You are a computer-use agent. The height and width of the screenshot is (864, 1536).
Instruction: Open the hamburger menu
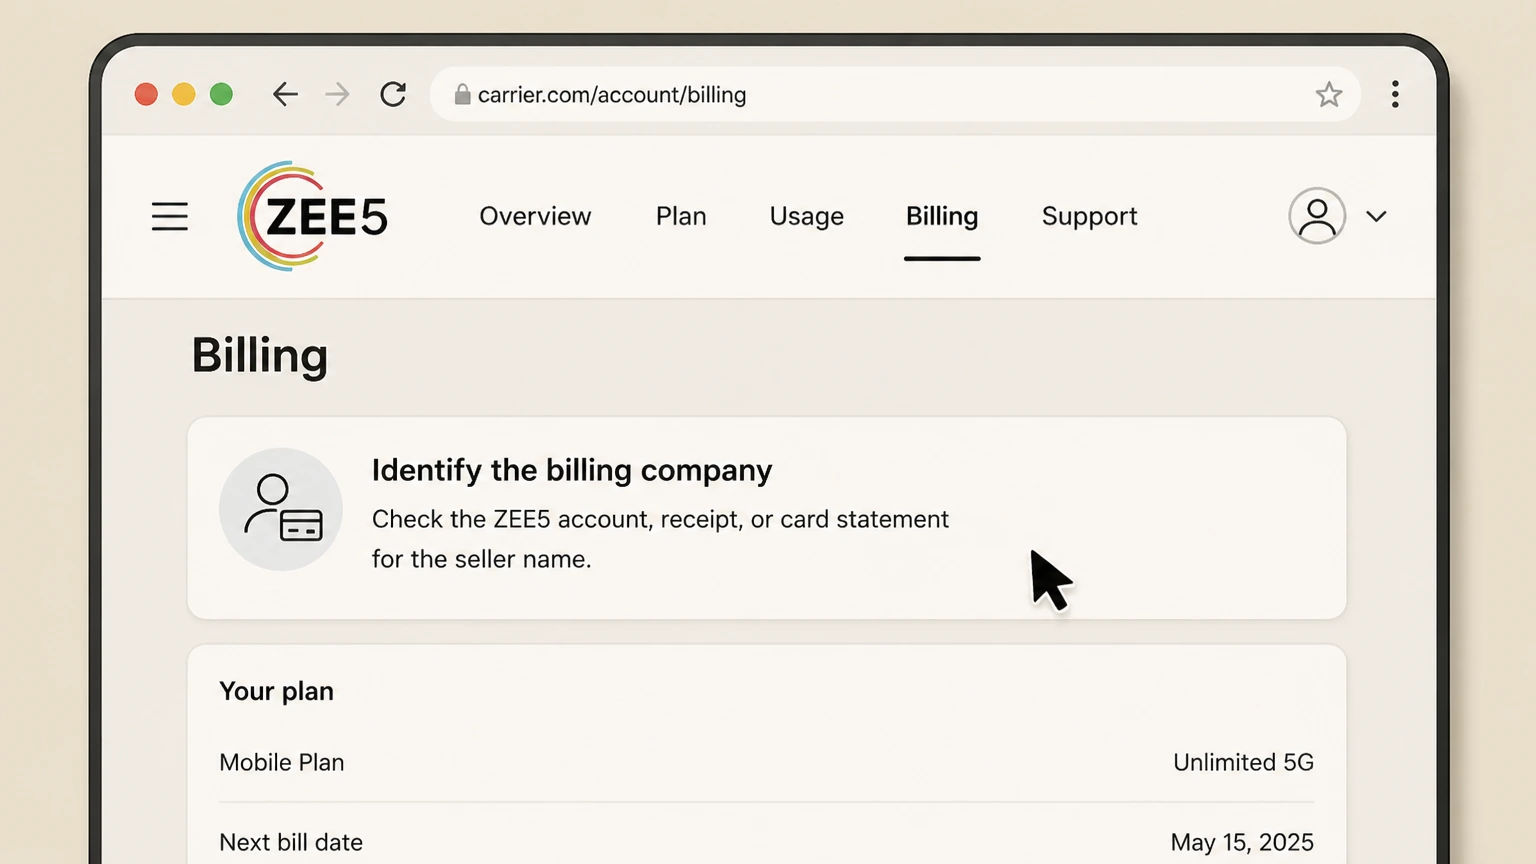point(170,216)
